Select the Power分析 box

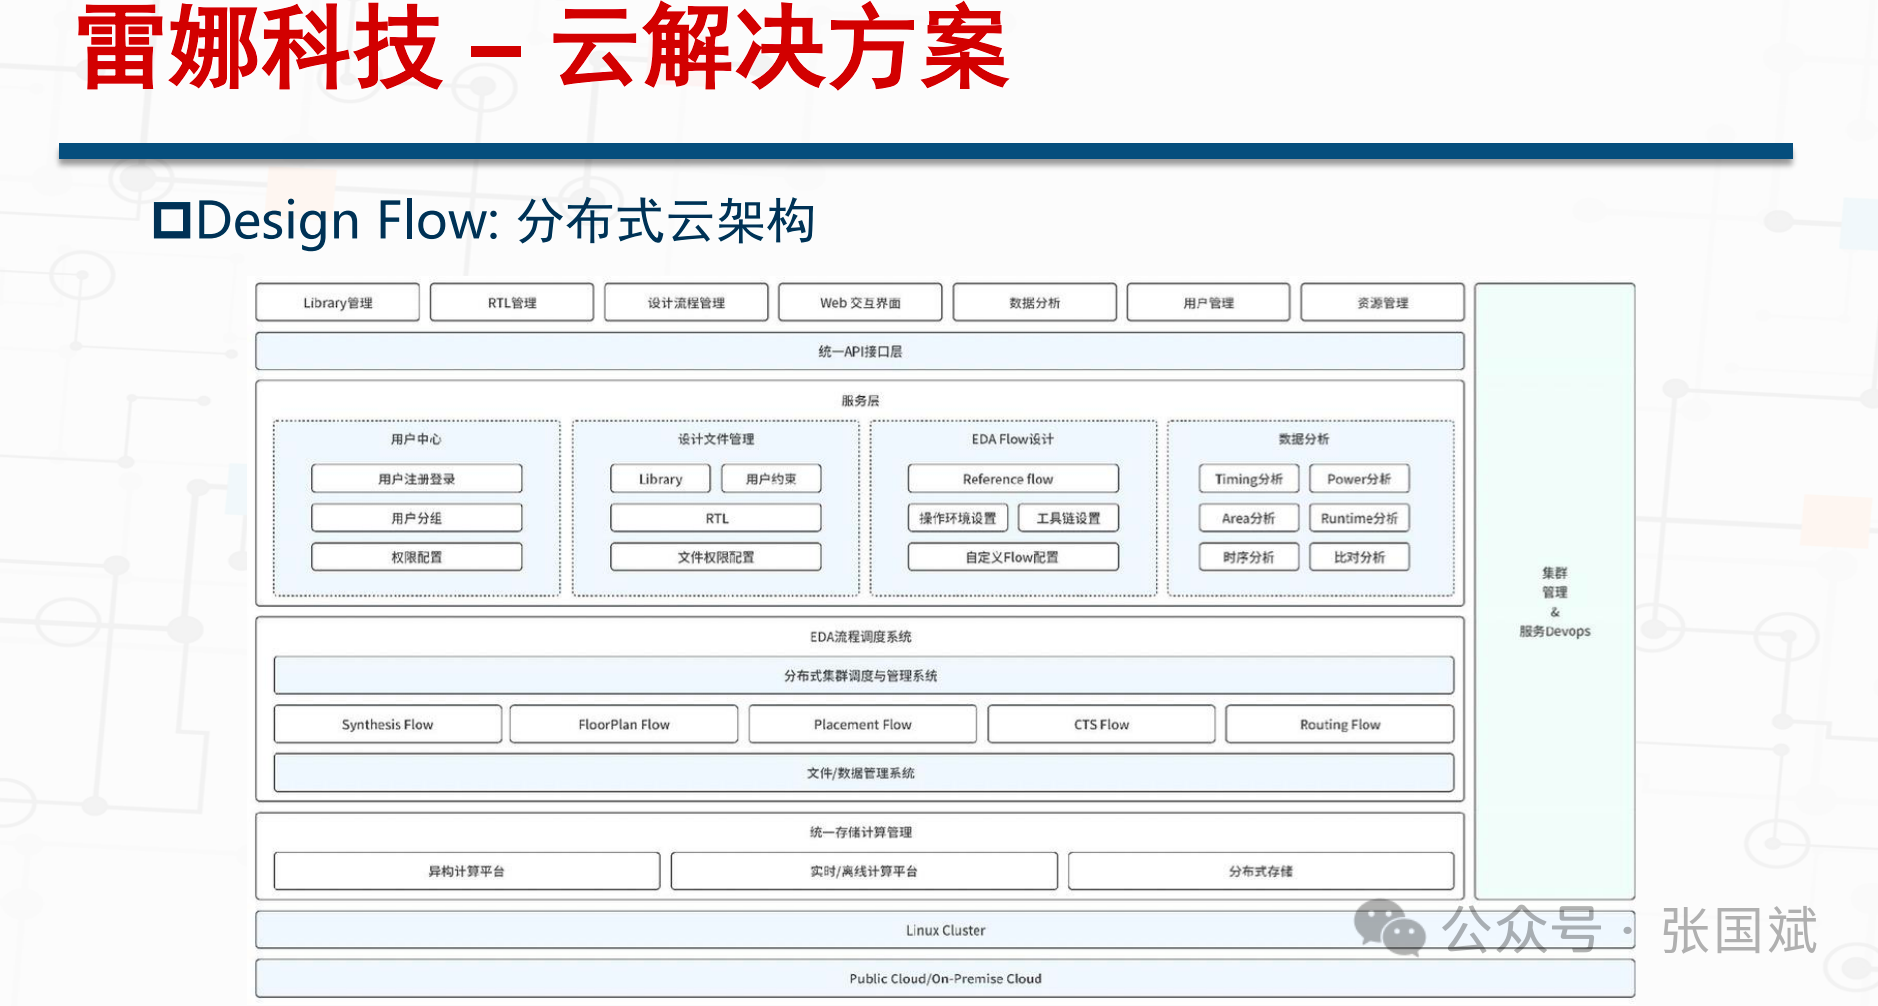click(x=1359, y=479)
